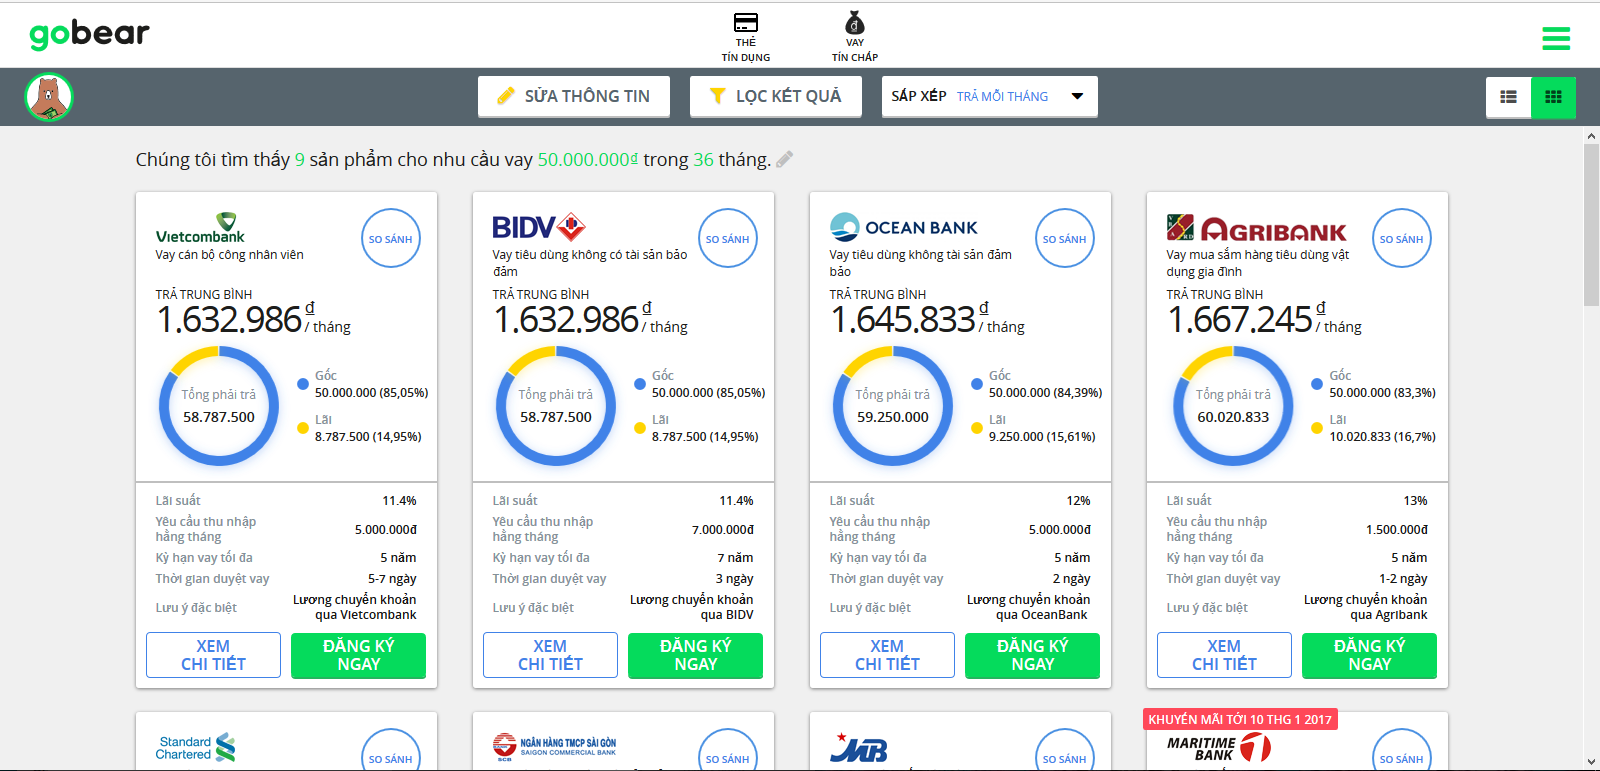
Task: View Xem chi tiết for Vietcombank loan
Action: tap(213, 655)
